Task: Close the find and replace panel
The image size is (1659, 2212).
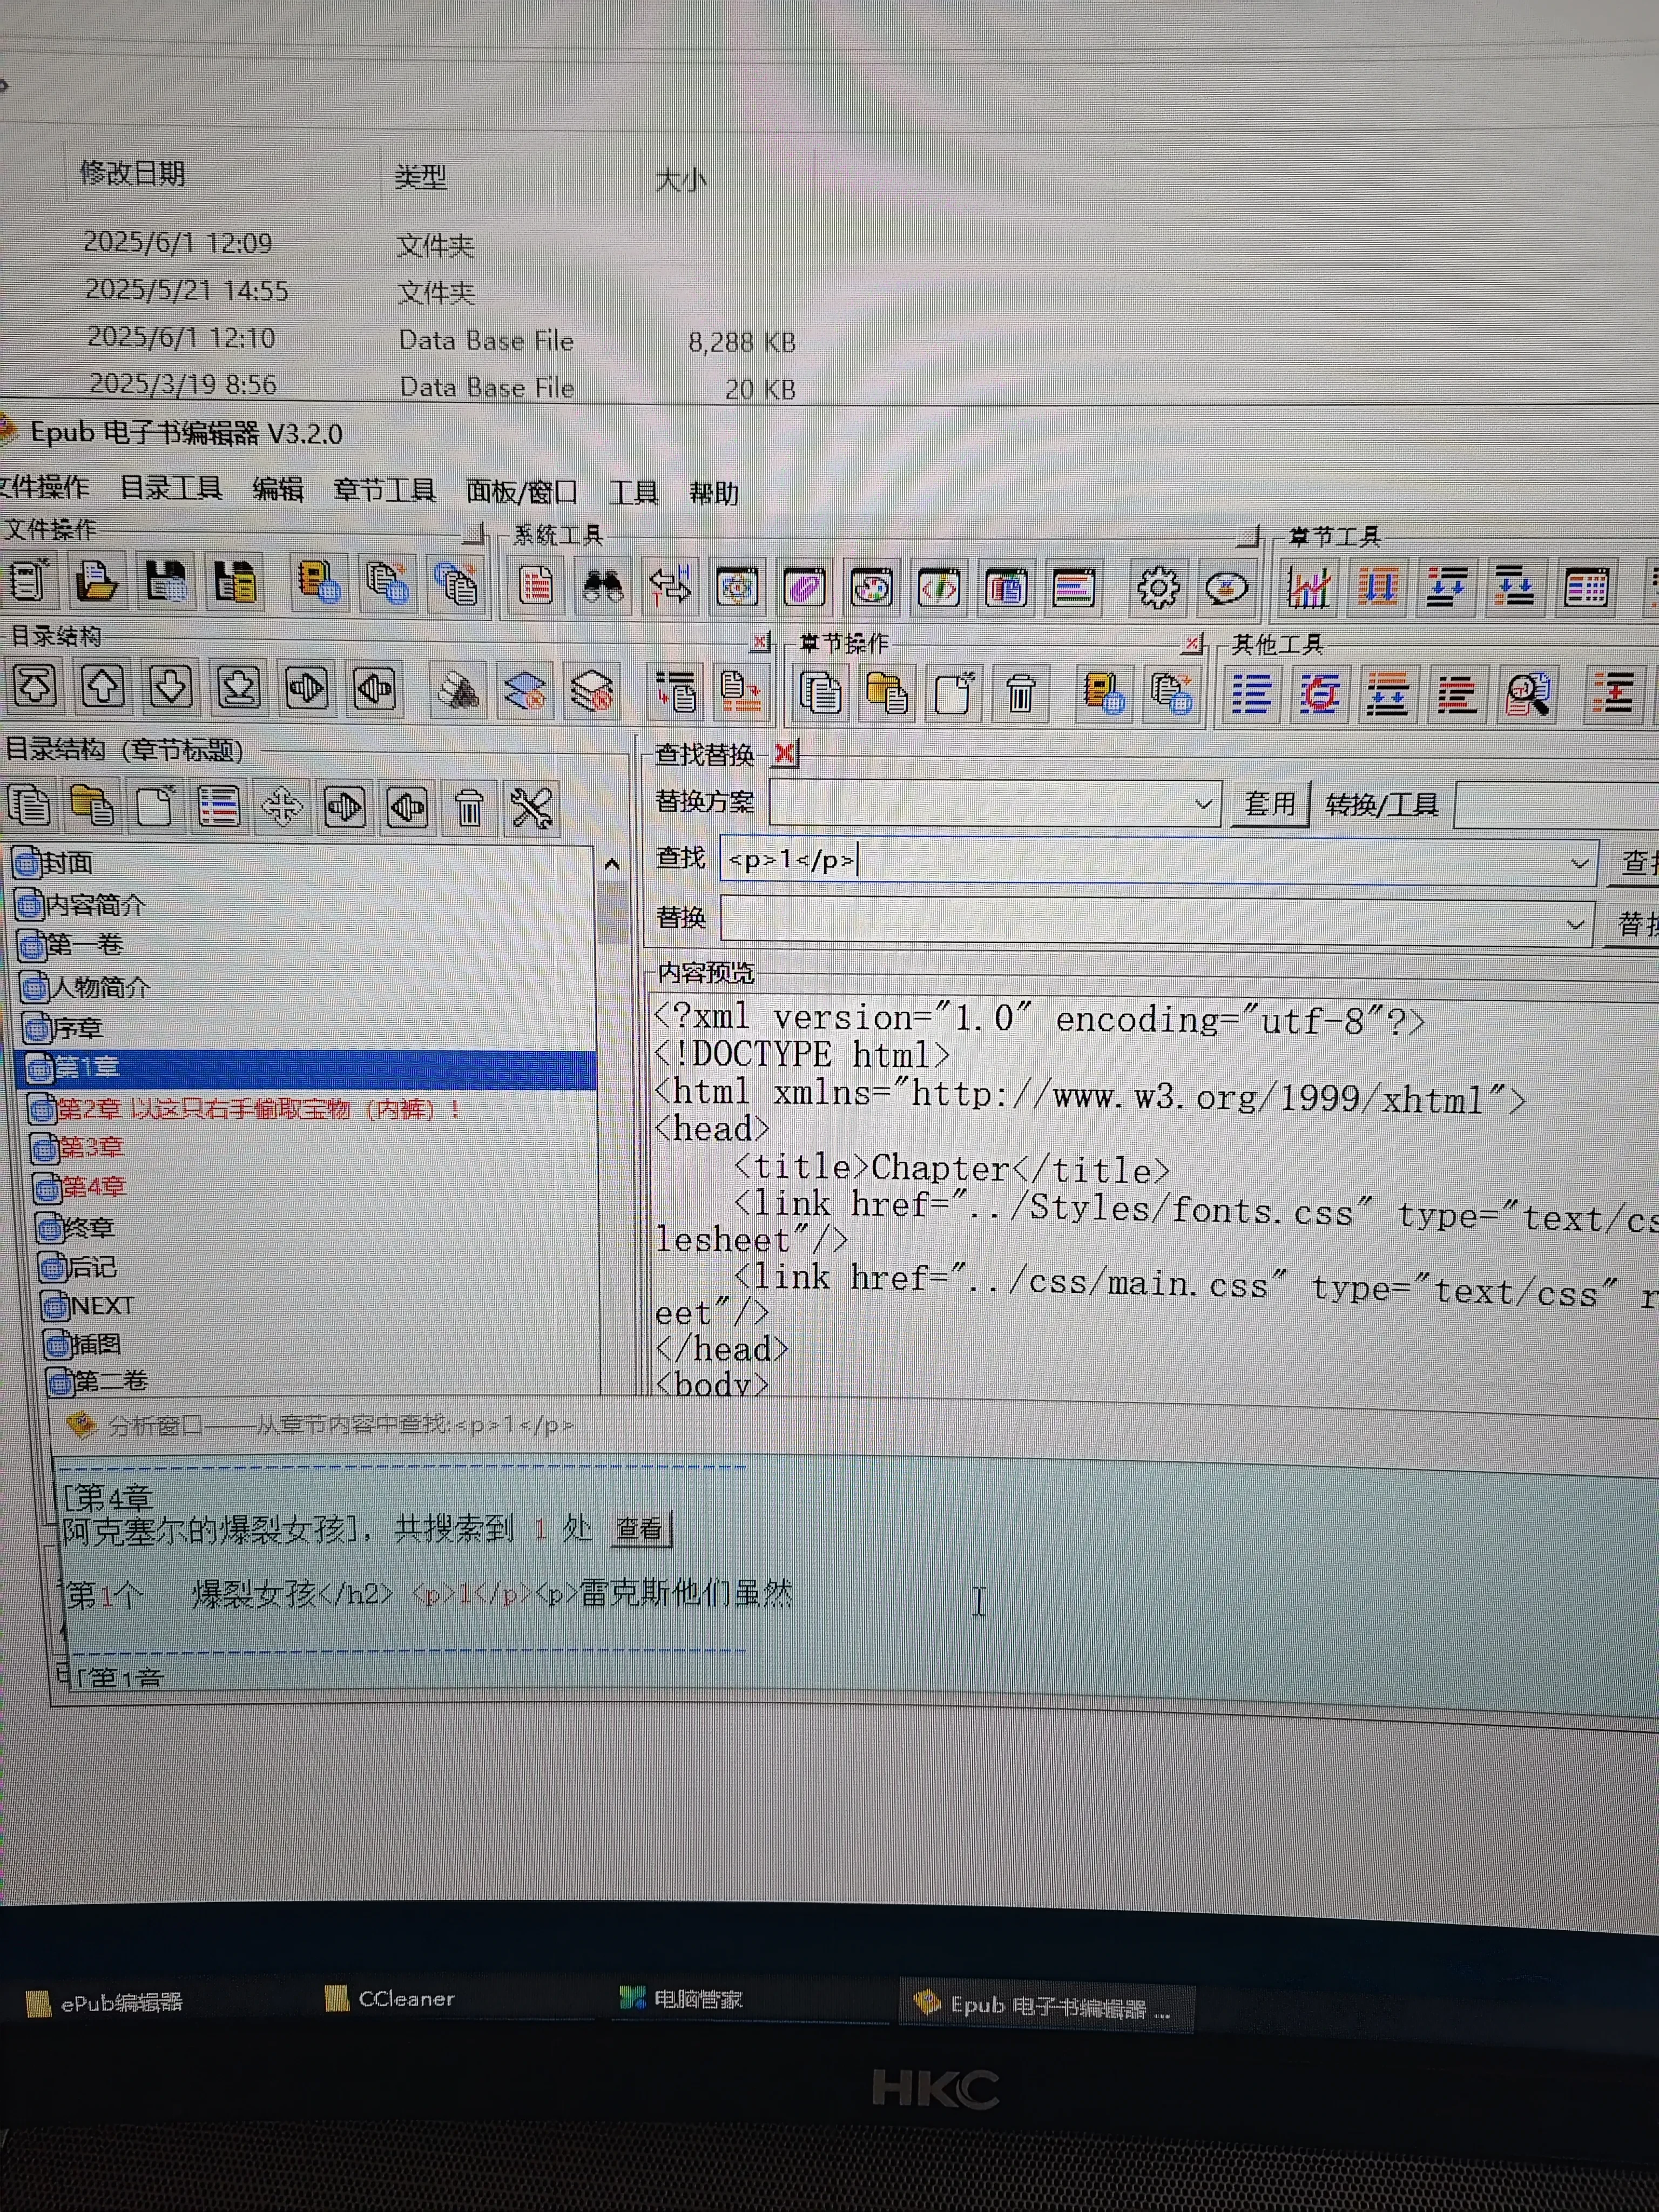Action: click(x=785, y=753)
